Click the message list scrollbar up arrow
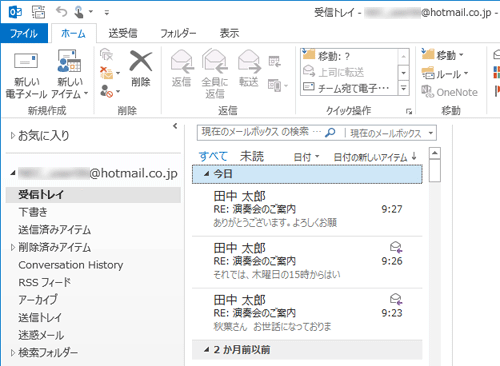Viewport: 500px width, 366px height. 435,153
